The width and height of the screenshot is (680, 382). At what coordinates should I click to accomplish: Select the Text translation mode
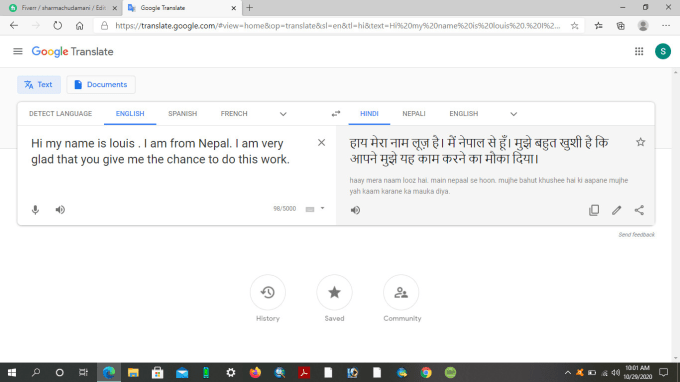[x=39, y=85]
